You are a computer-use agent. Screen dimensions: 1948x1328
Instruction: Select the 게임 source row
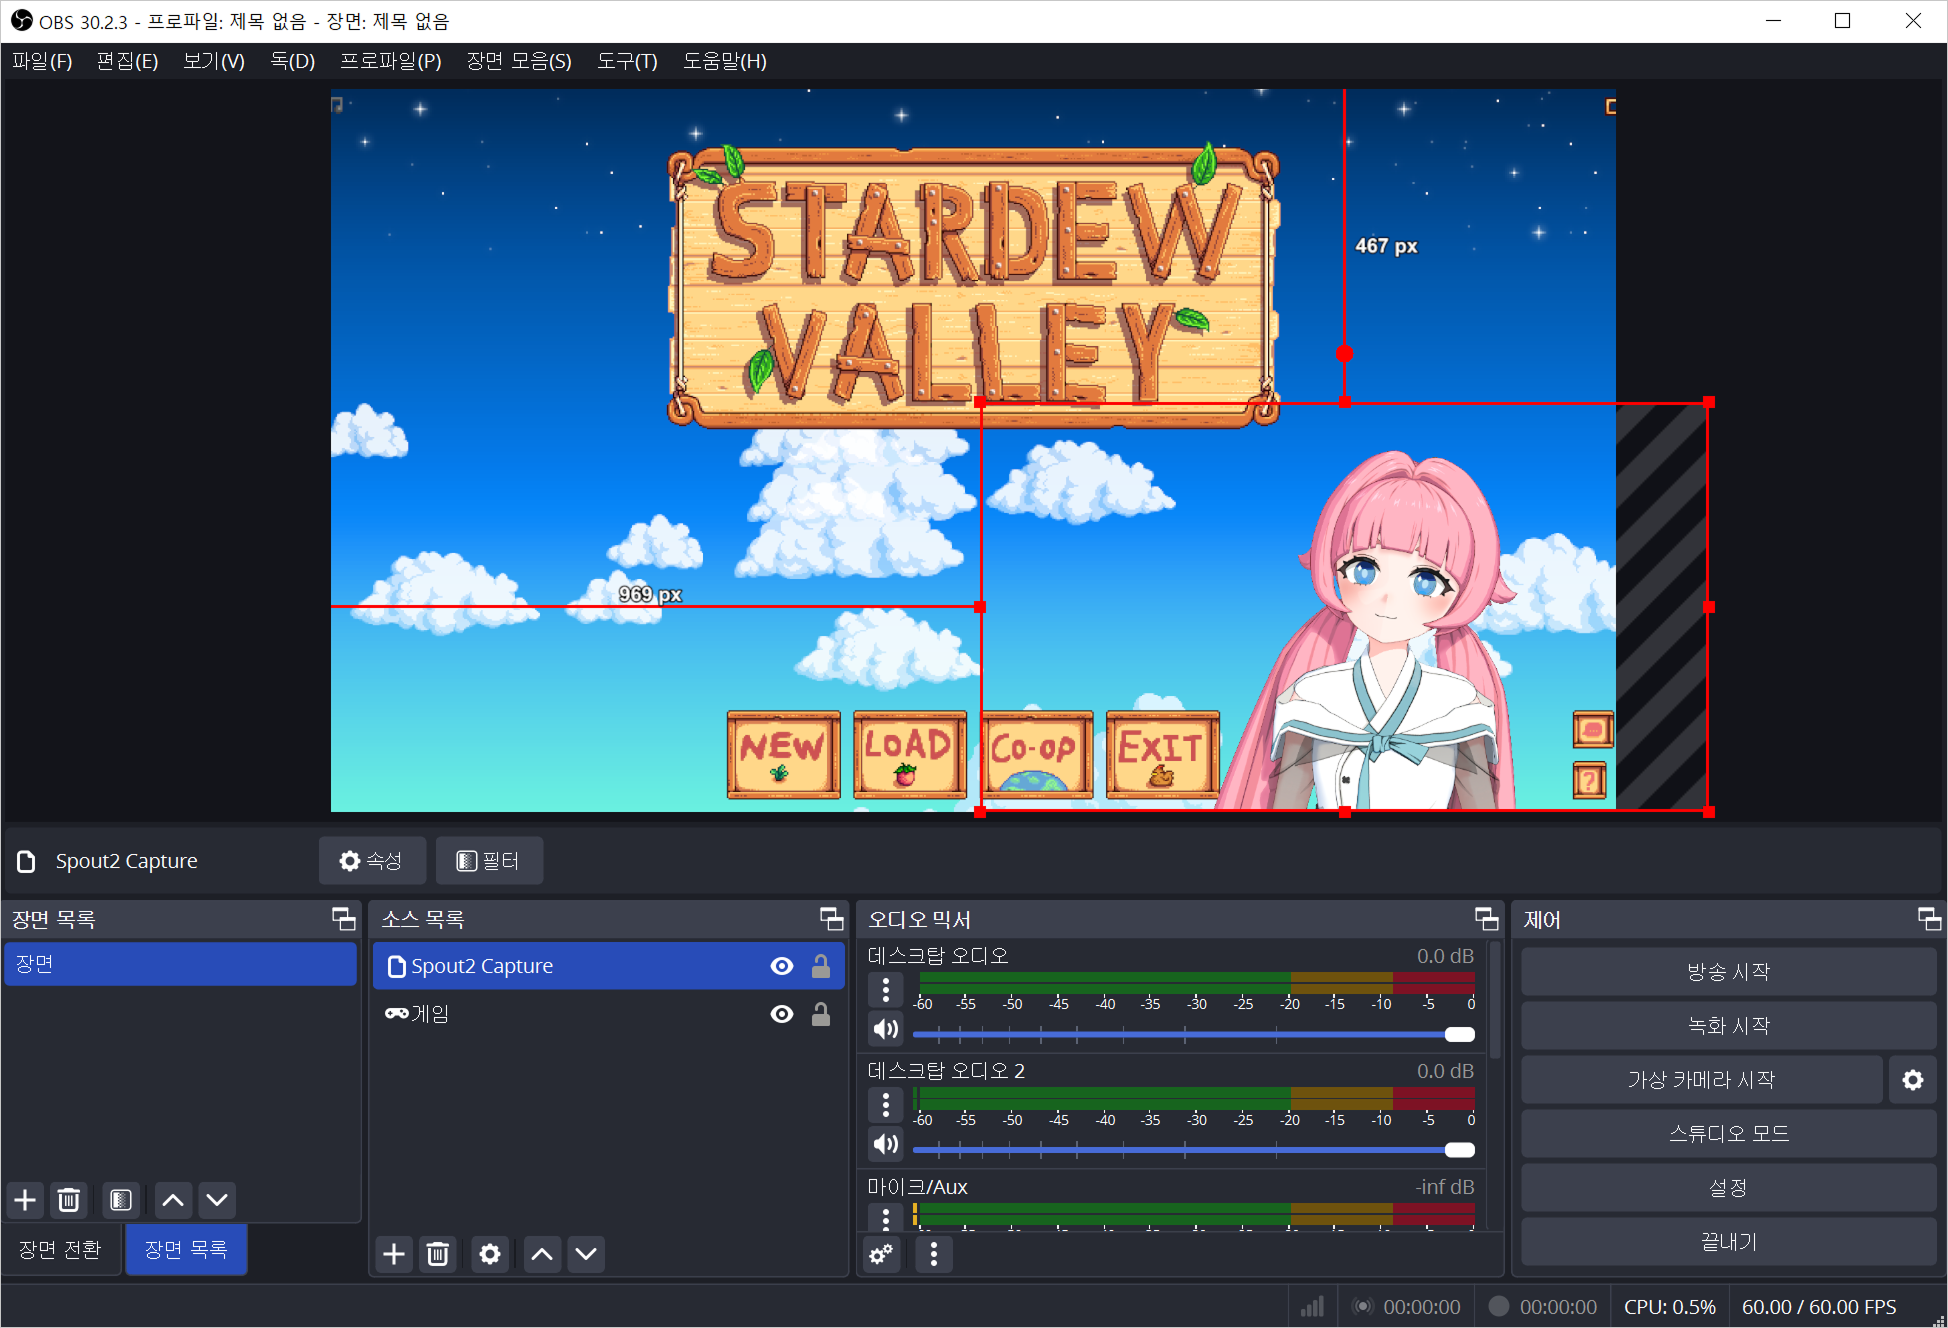(609, 1014)
